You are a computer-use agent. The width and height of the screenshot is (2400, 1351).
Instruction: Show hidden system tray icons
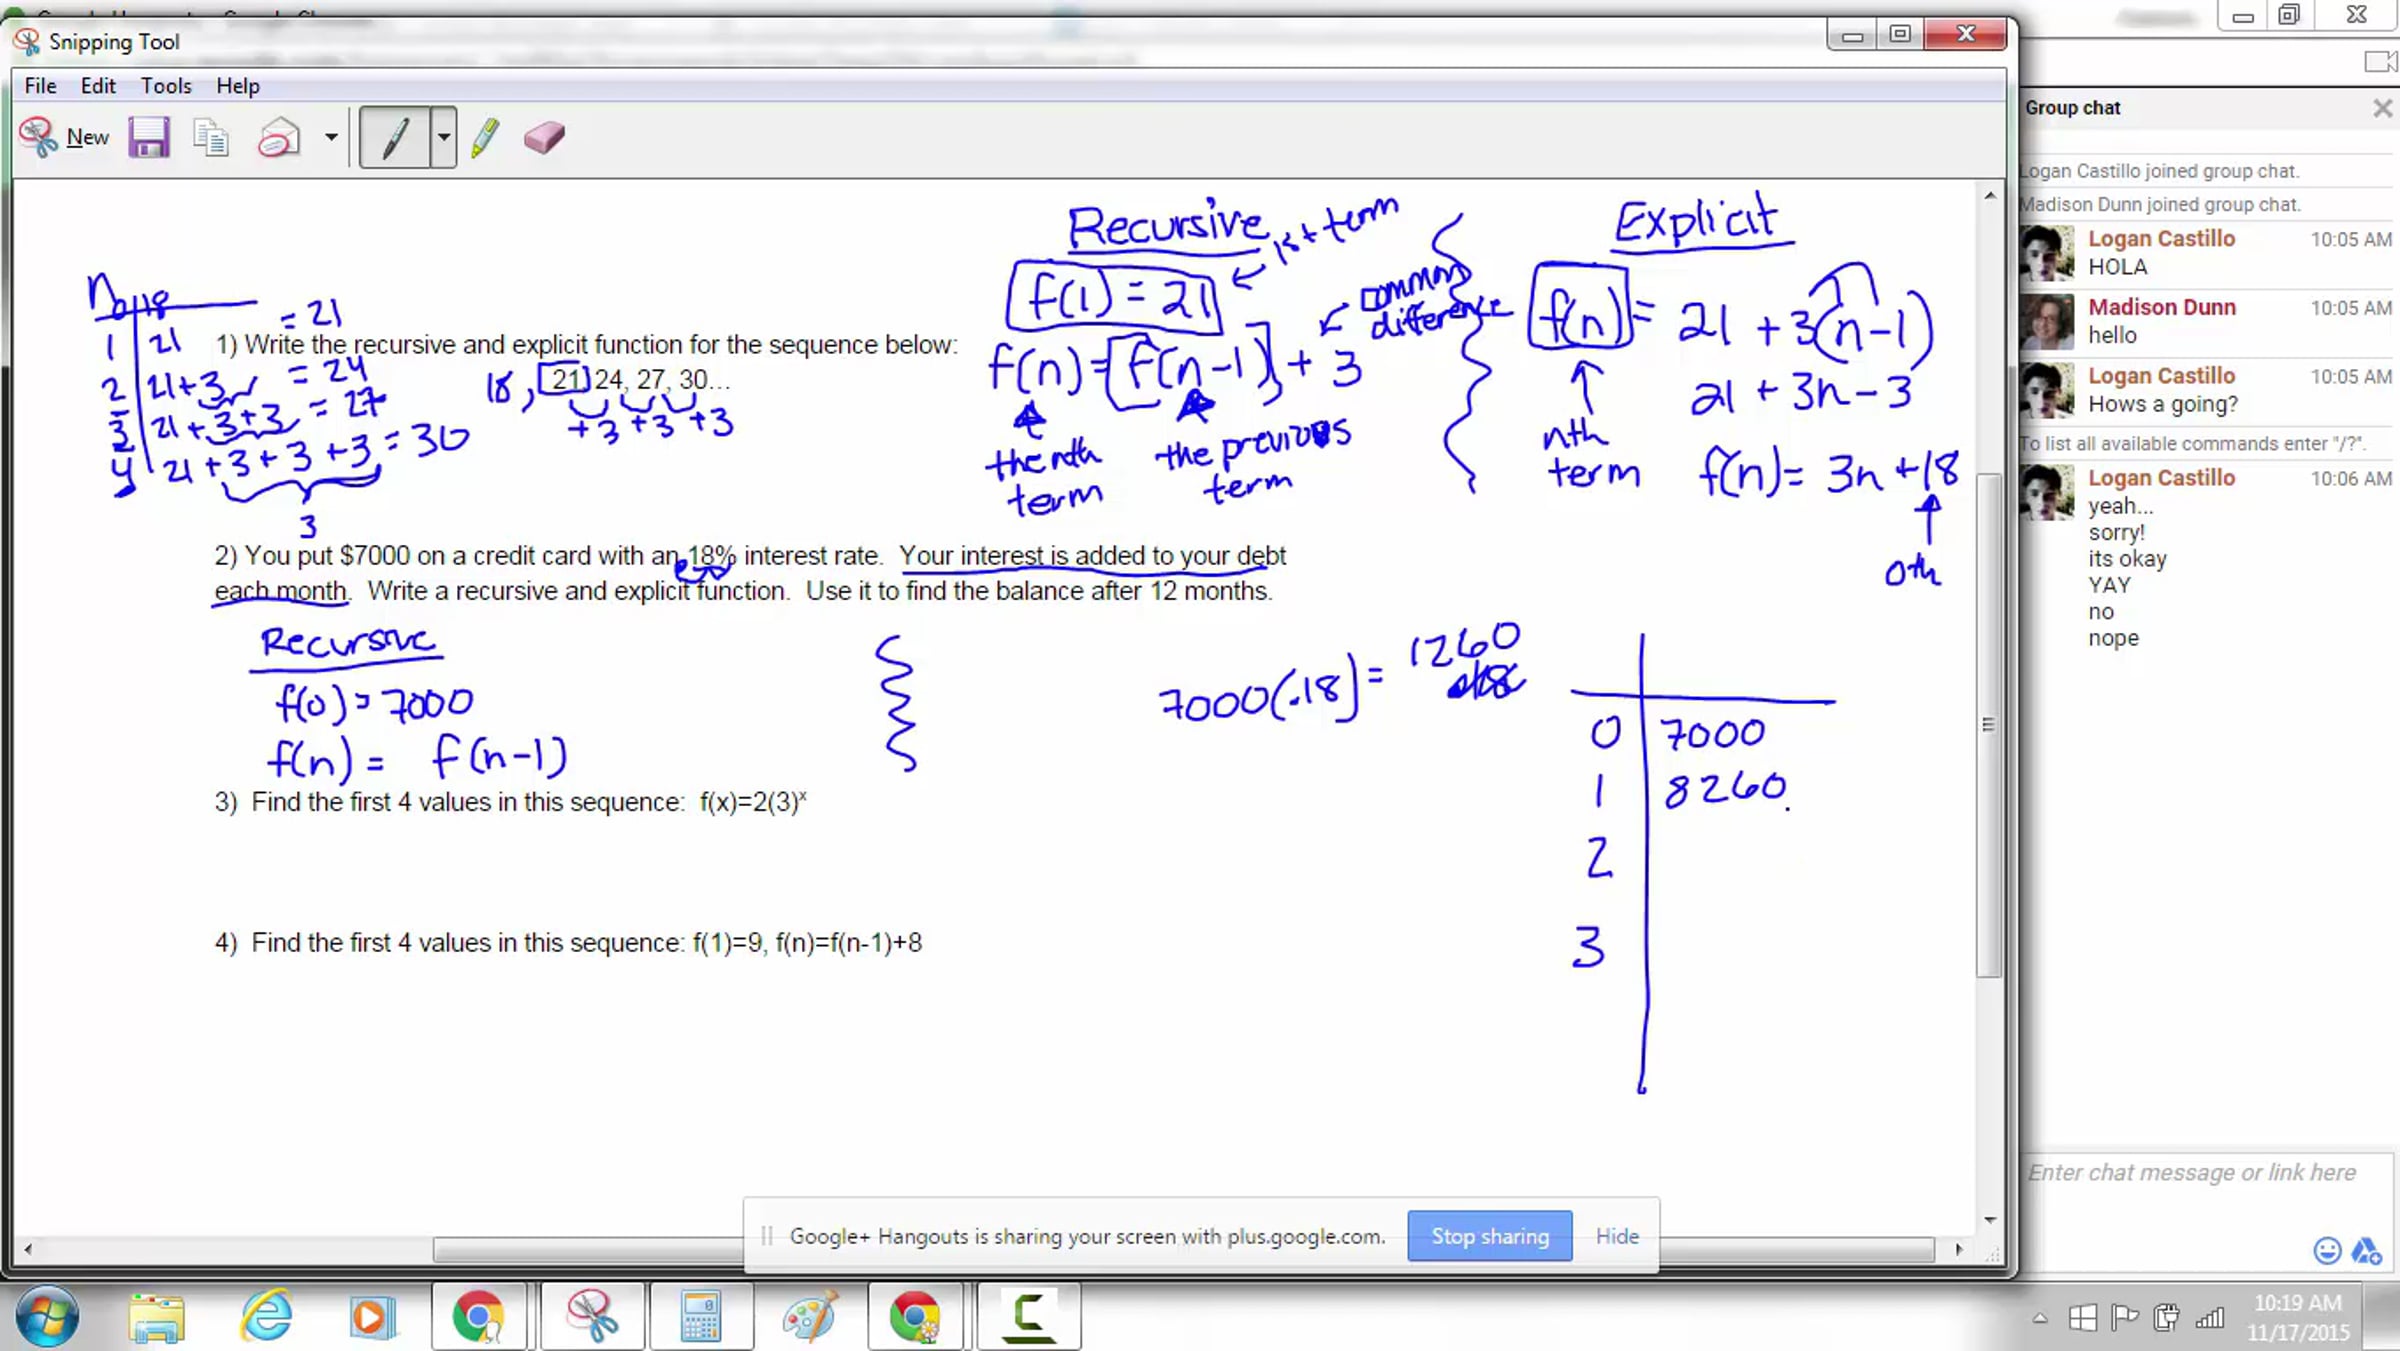[2040, 1318]
